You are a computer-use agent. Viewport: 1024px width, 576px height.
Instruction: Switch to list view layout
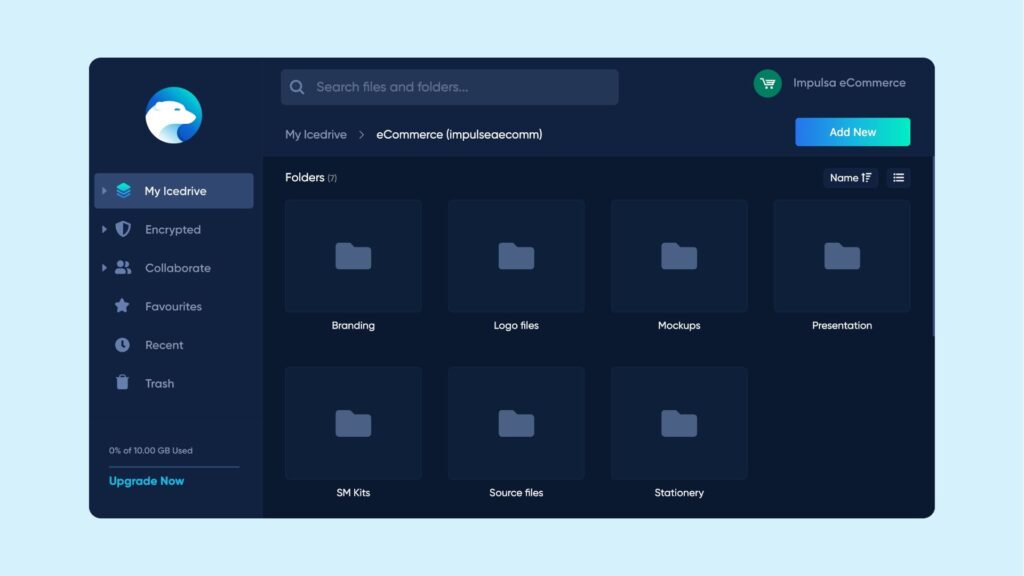pyautogui.click(x=898, y=178)
